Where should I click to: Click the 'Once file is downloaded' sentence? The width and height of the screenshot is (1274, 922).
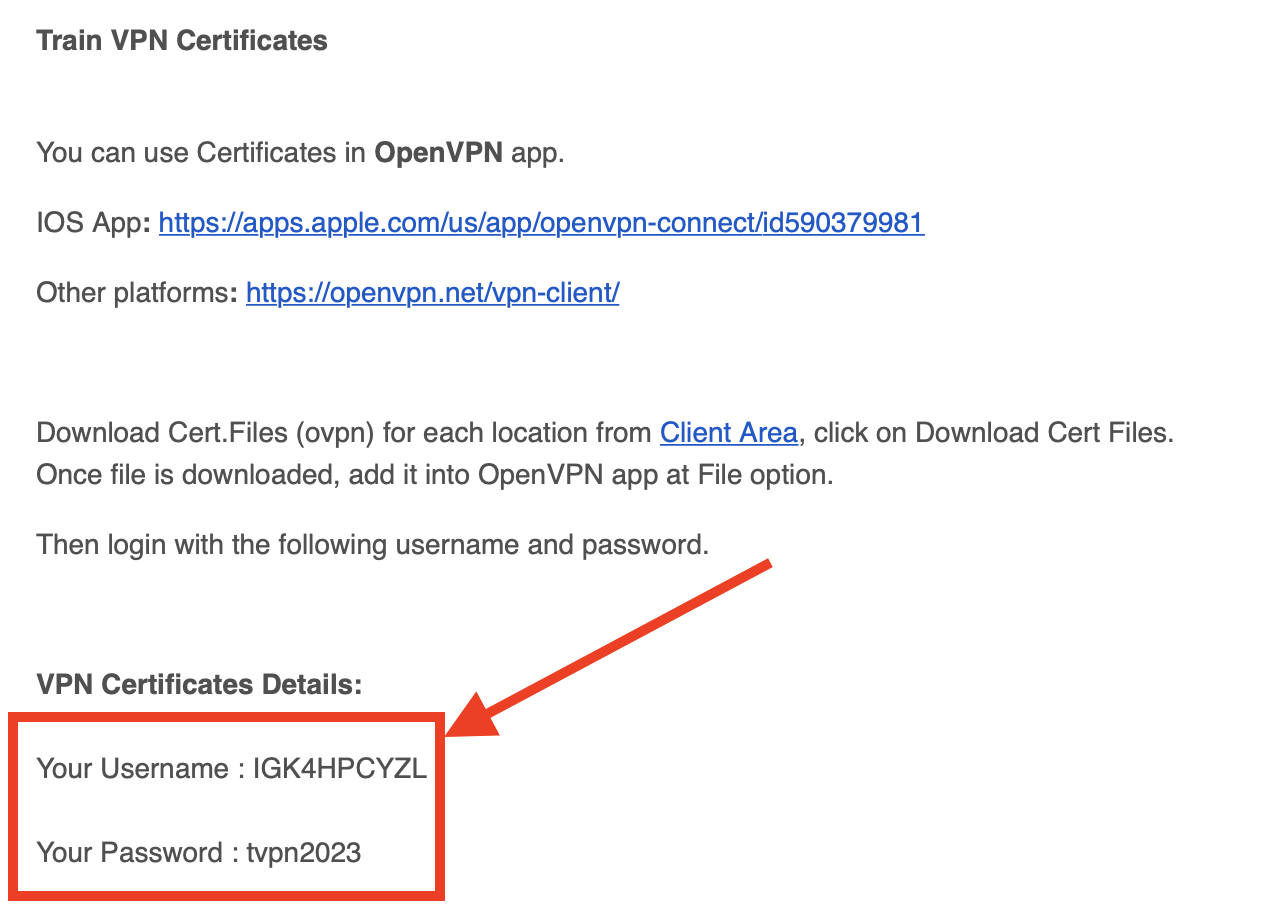coord(434,474)
